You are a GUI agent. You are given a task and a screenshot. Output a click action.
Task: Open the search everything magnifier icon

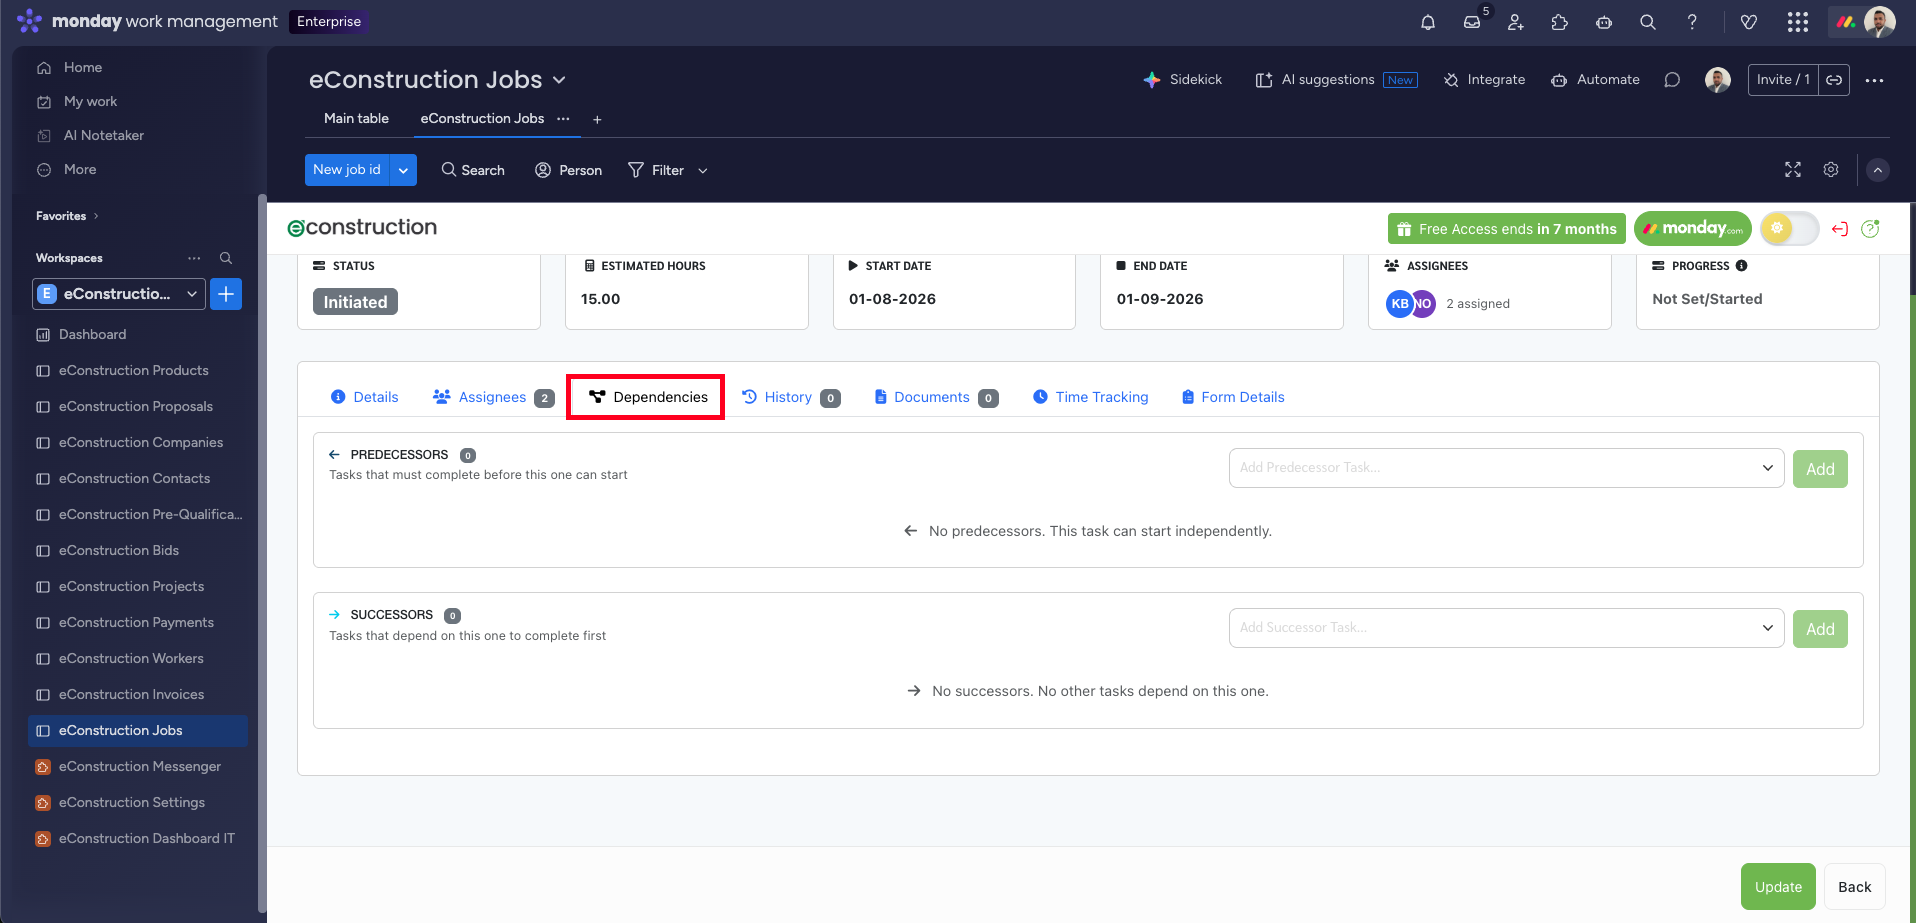tap(1647, 22)
